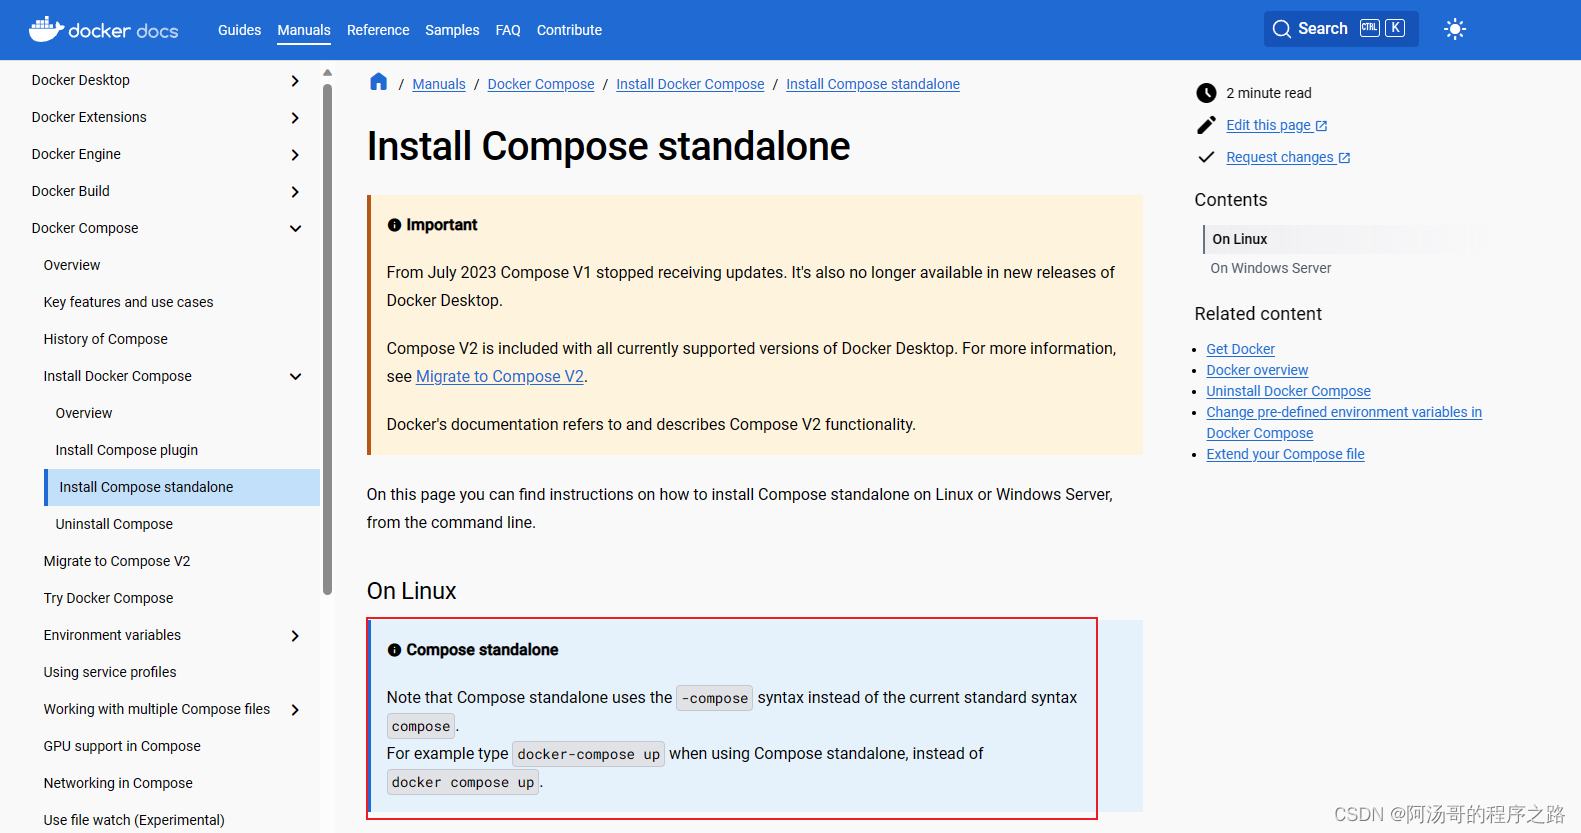The height and width of the screenshot is (833, 1581).
Task: Click the pencil icon beside Edit this page
Action: pos(1206,124)
